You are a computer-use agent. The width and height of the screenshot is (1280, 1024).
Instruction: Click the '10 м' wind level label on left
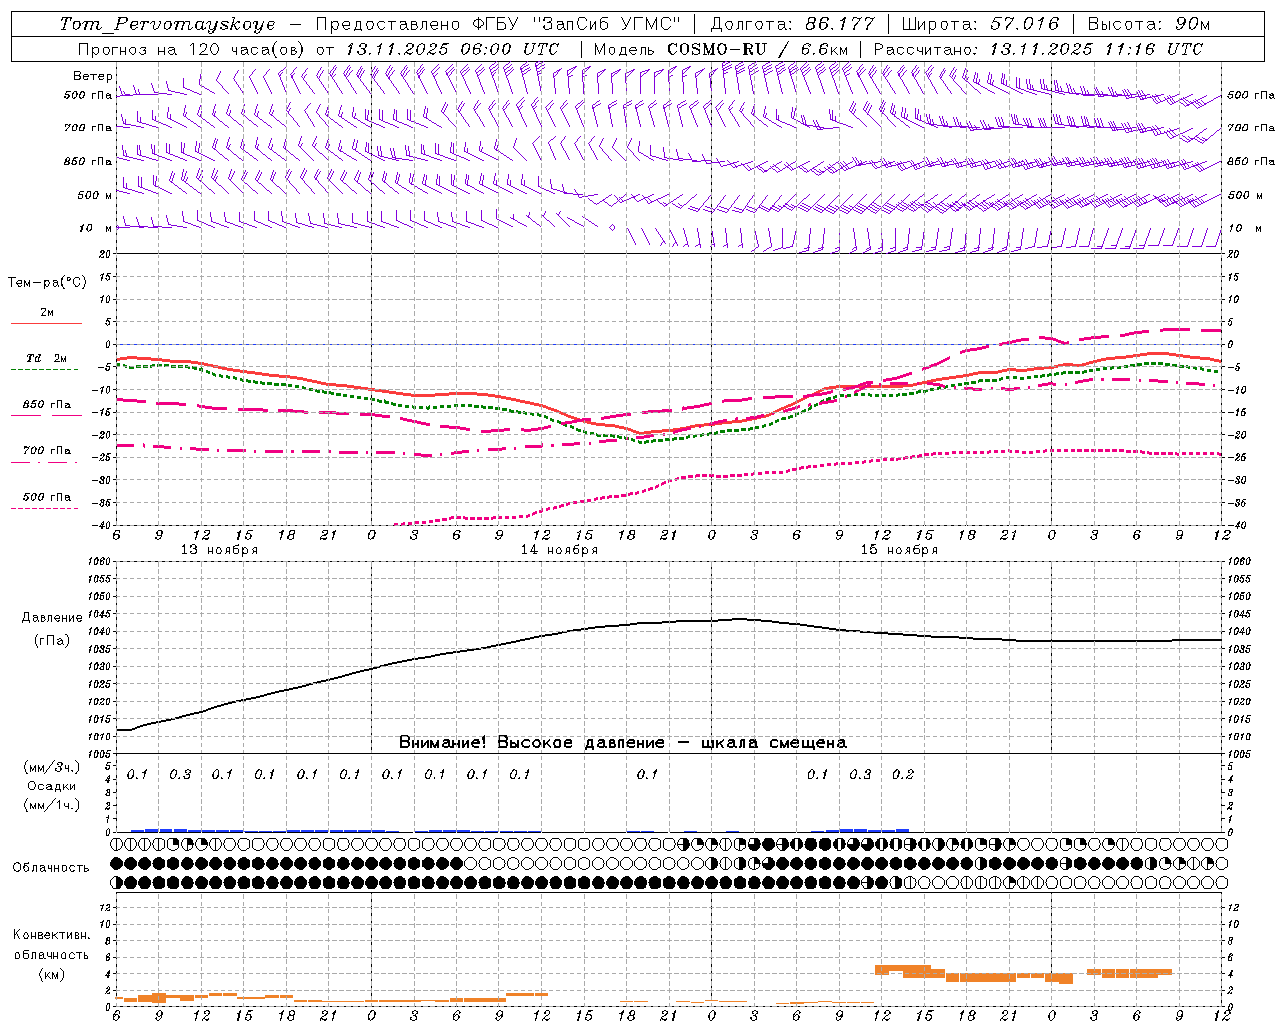(x=95, y=228)
